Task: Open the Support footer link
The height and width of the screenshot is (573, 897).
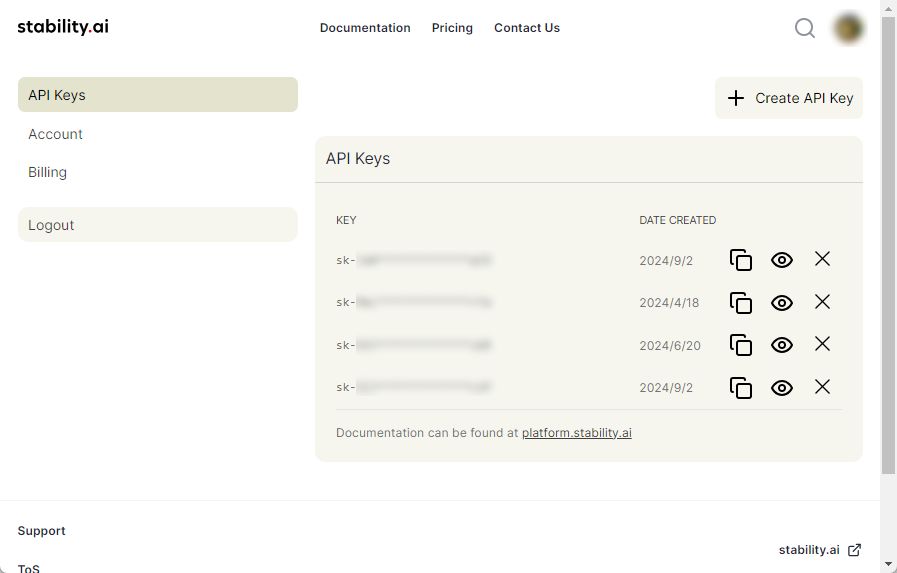Action: tap(41, 531)
